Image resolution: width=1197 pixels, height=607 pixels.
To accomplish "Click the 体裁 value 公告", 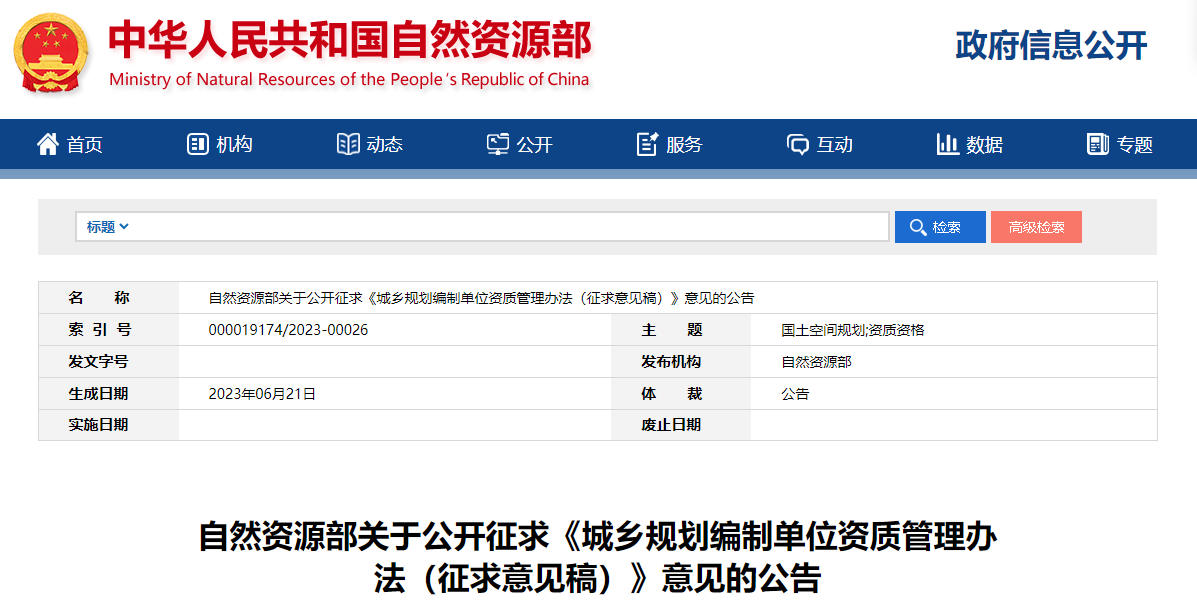I will [x=795, y=394].
